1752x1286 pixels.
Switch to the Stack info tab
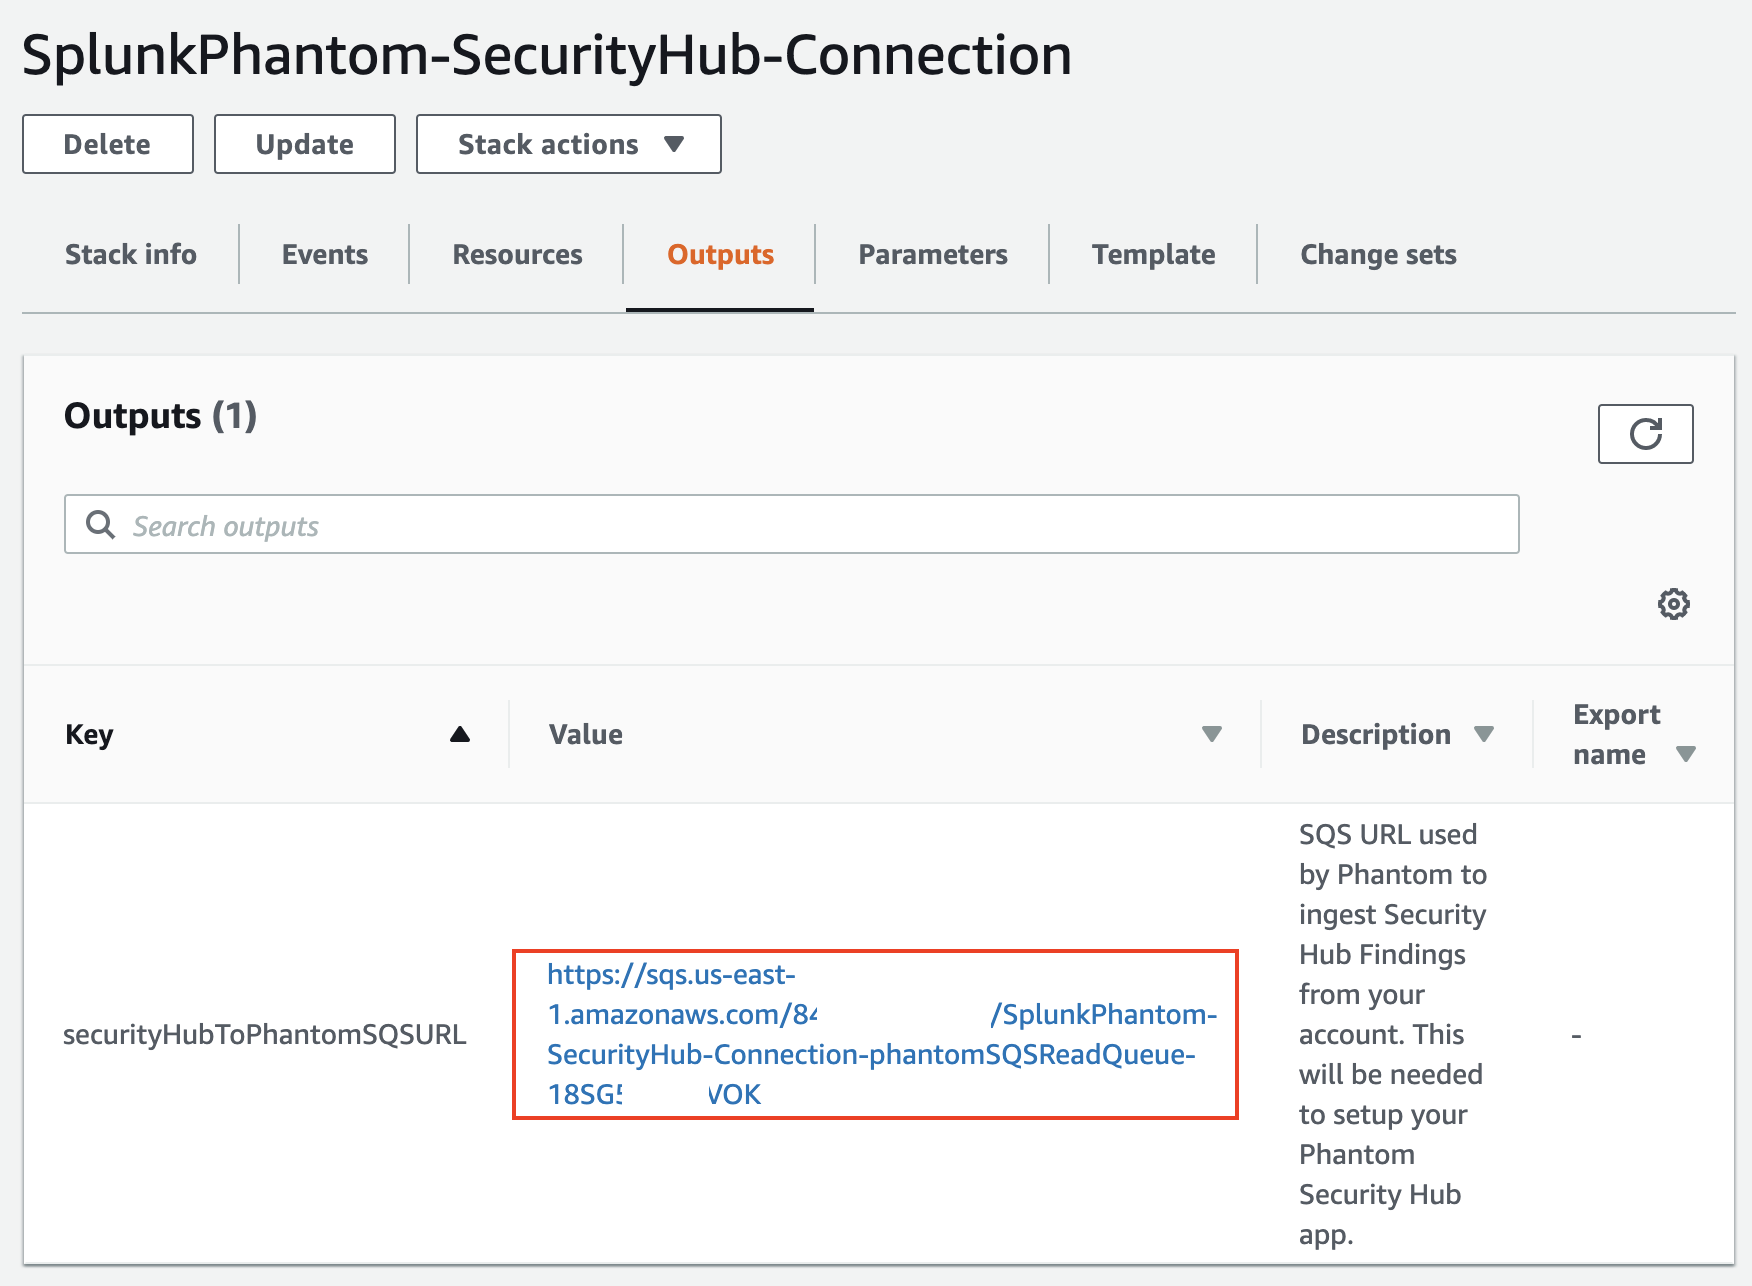pyautogui.click(x=131, y=255)
